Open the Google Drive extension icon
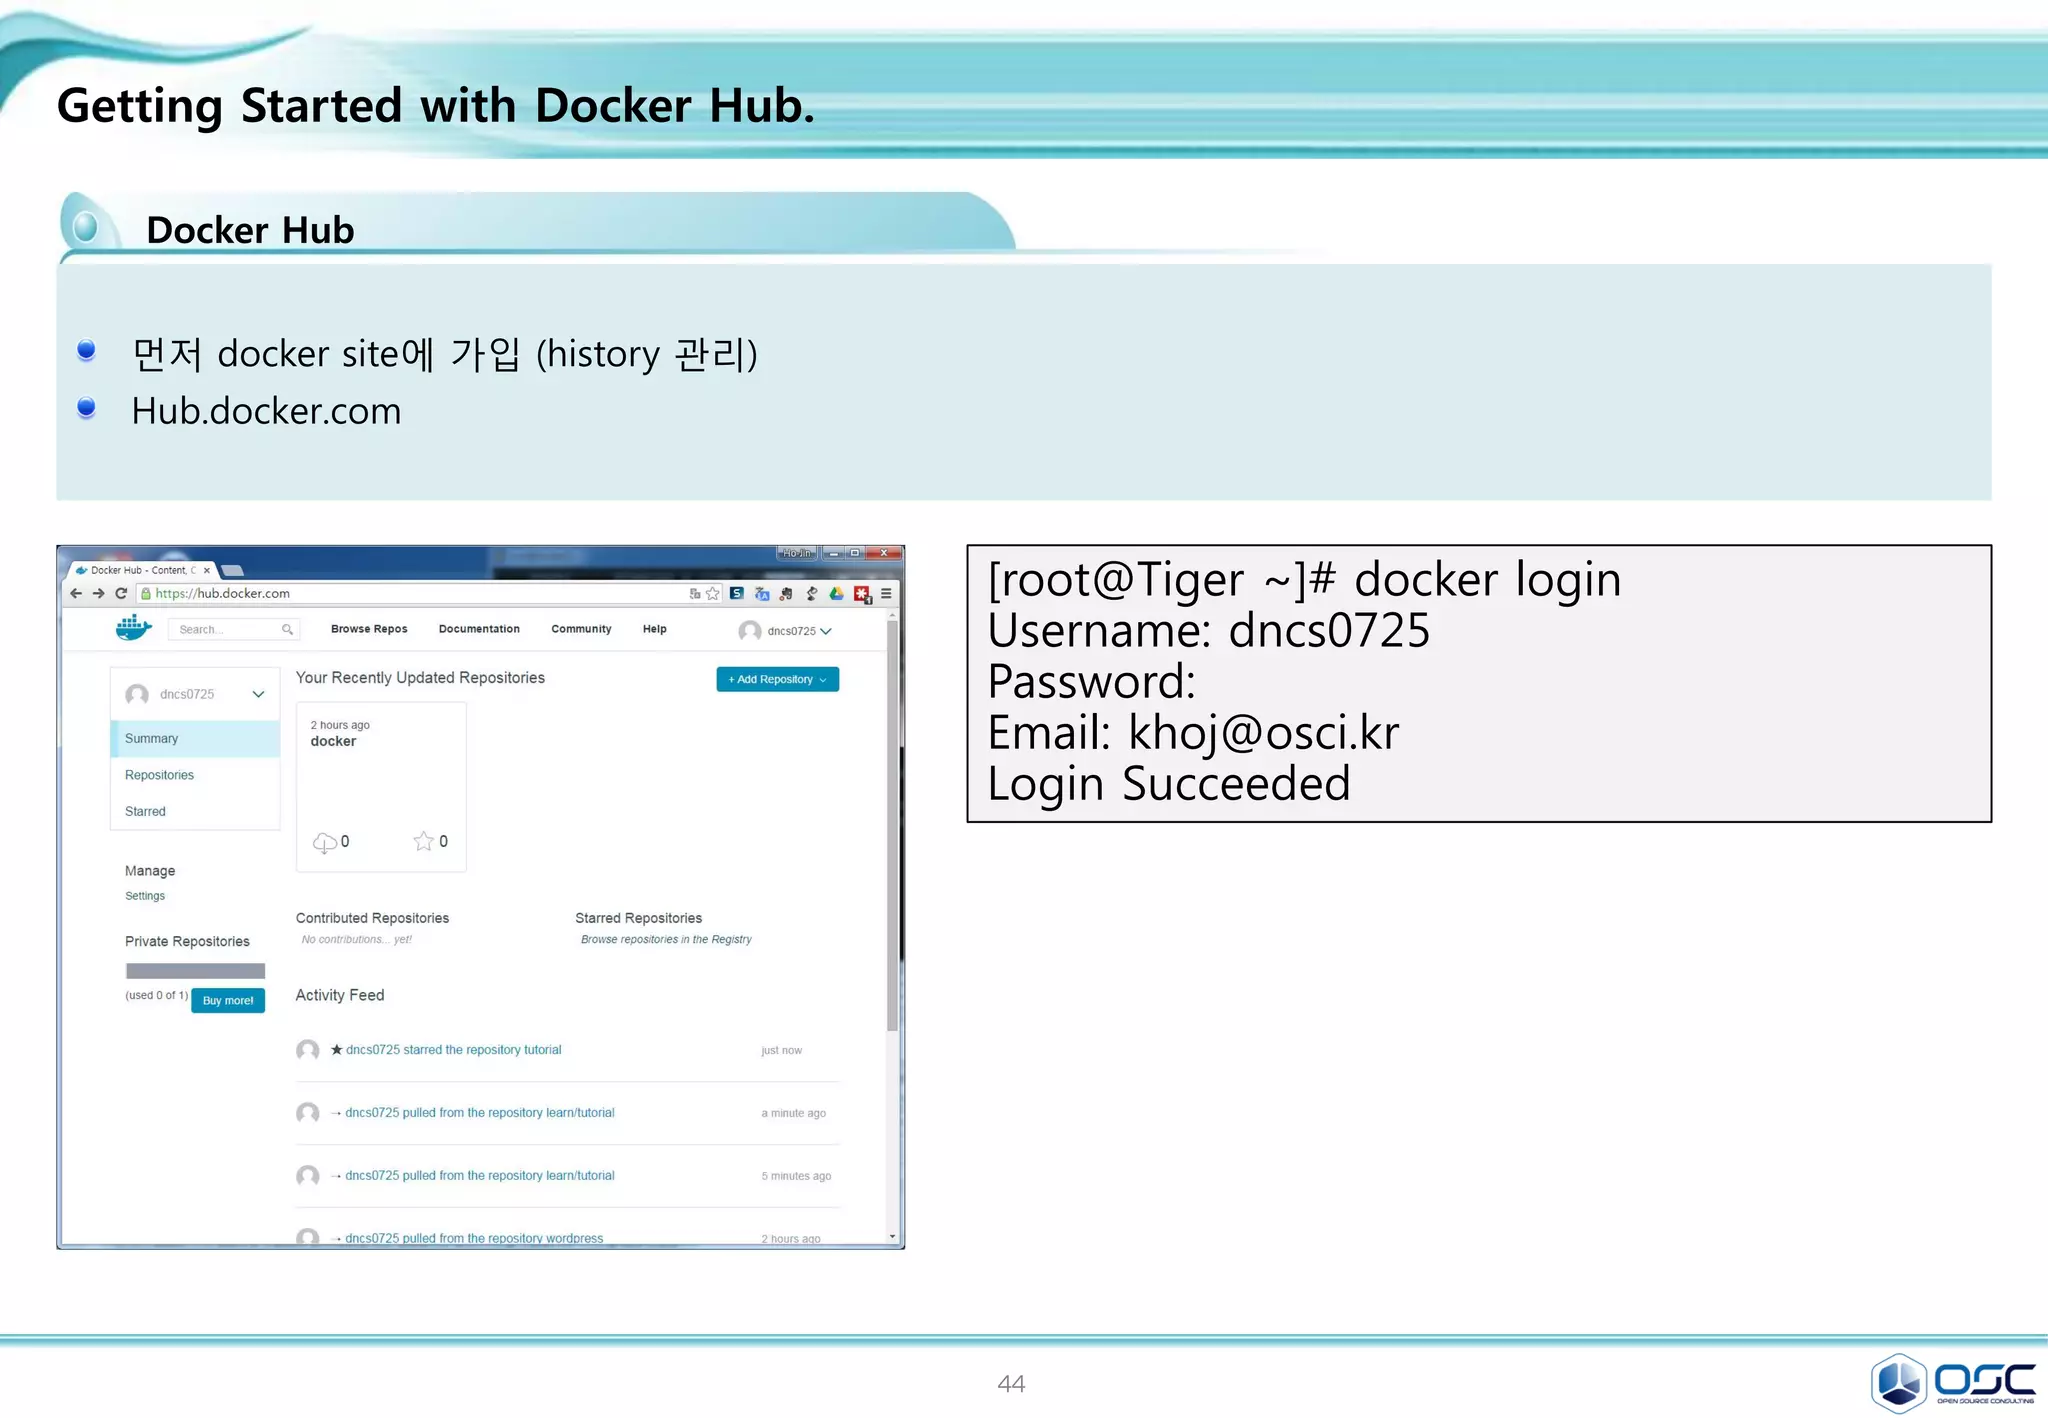The height and width of the screenshot is (1418, 2048). [836, 593]
